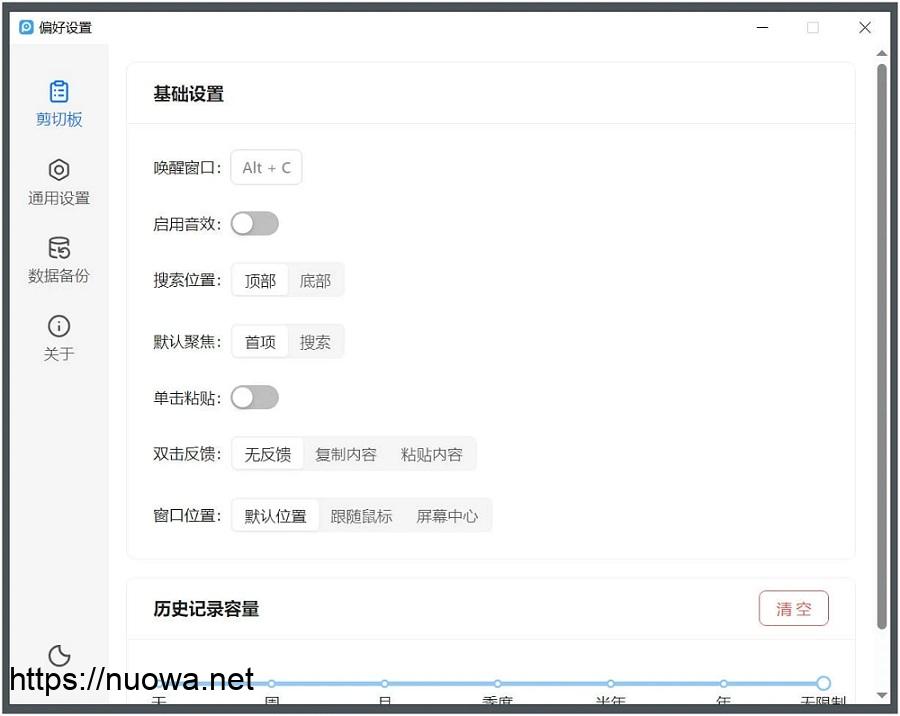
Task: Click the Alt + C shortcut field
Action: click(x=266, y=168)
